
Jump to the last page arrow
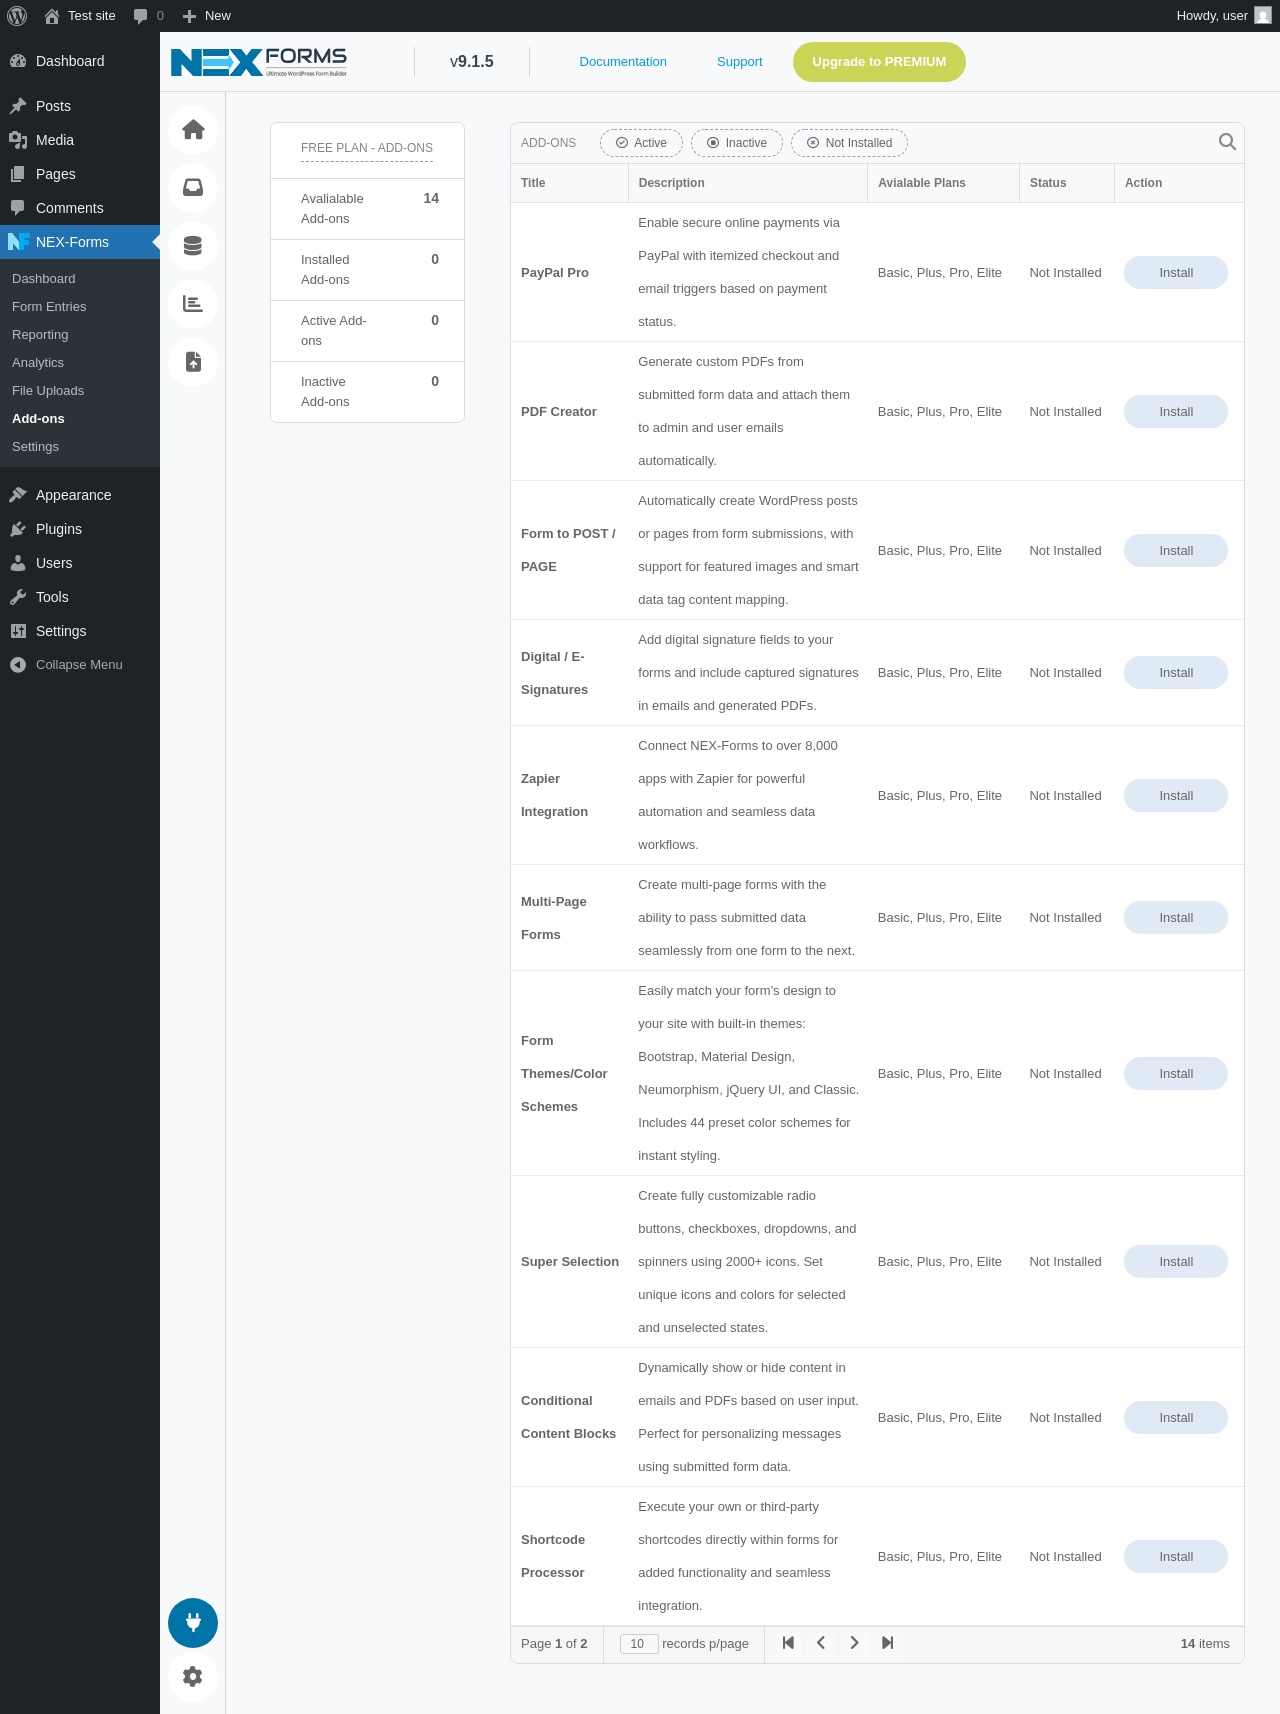[887, 1643]
